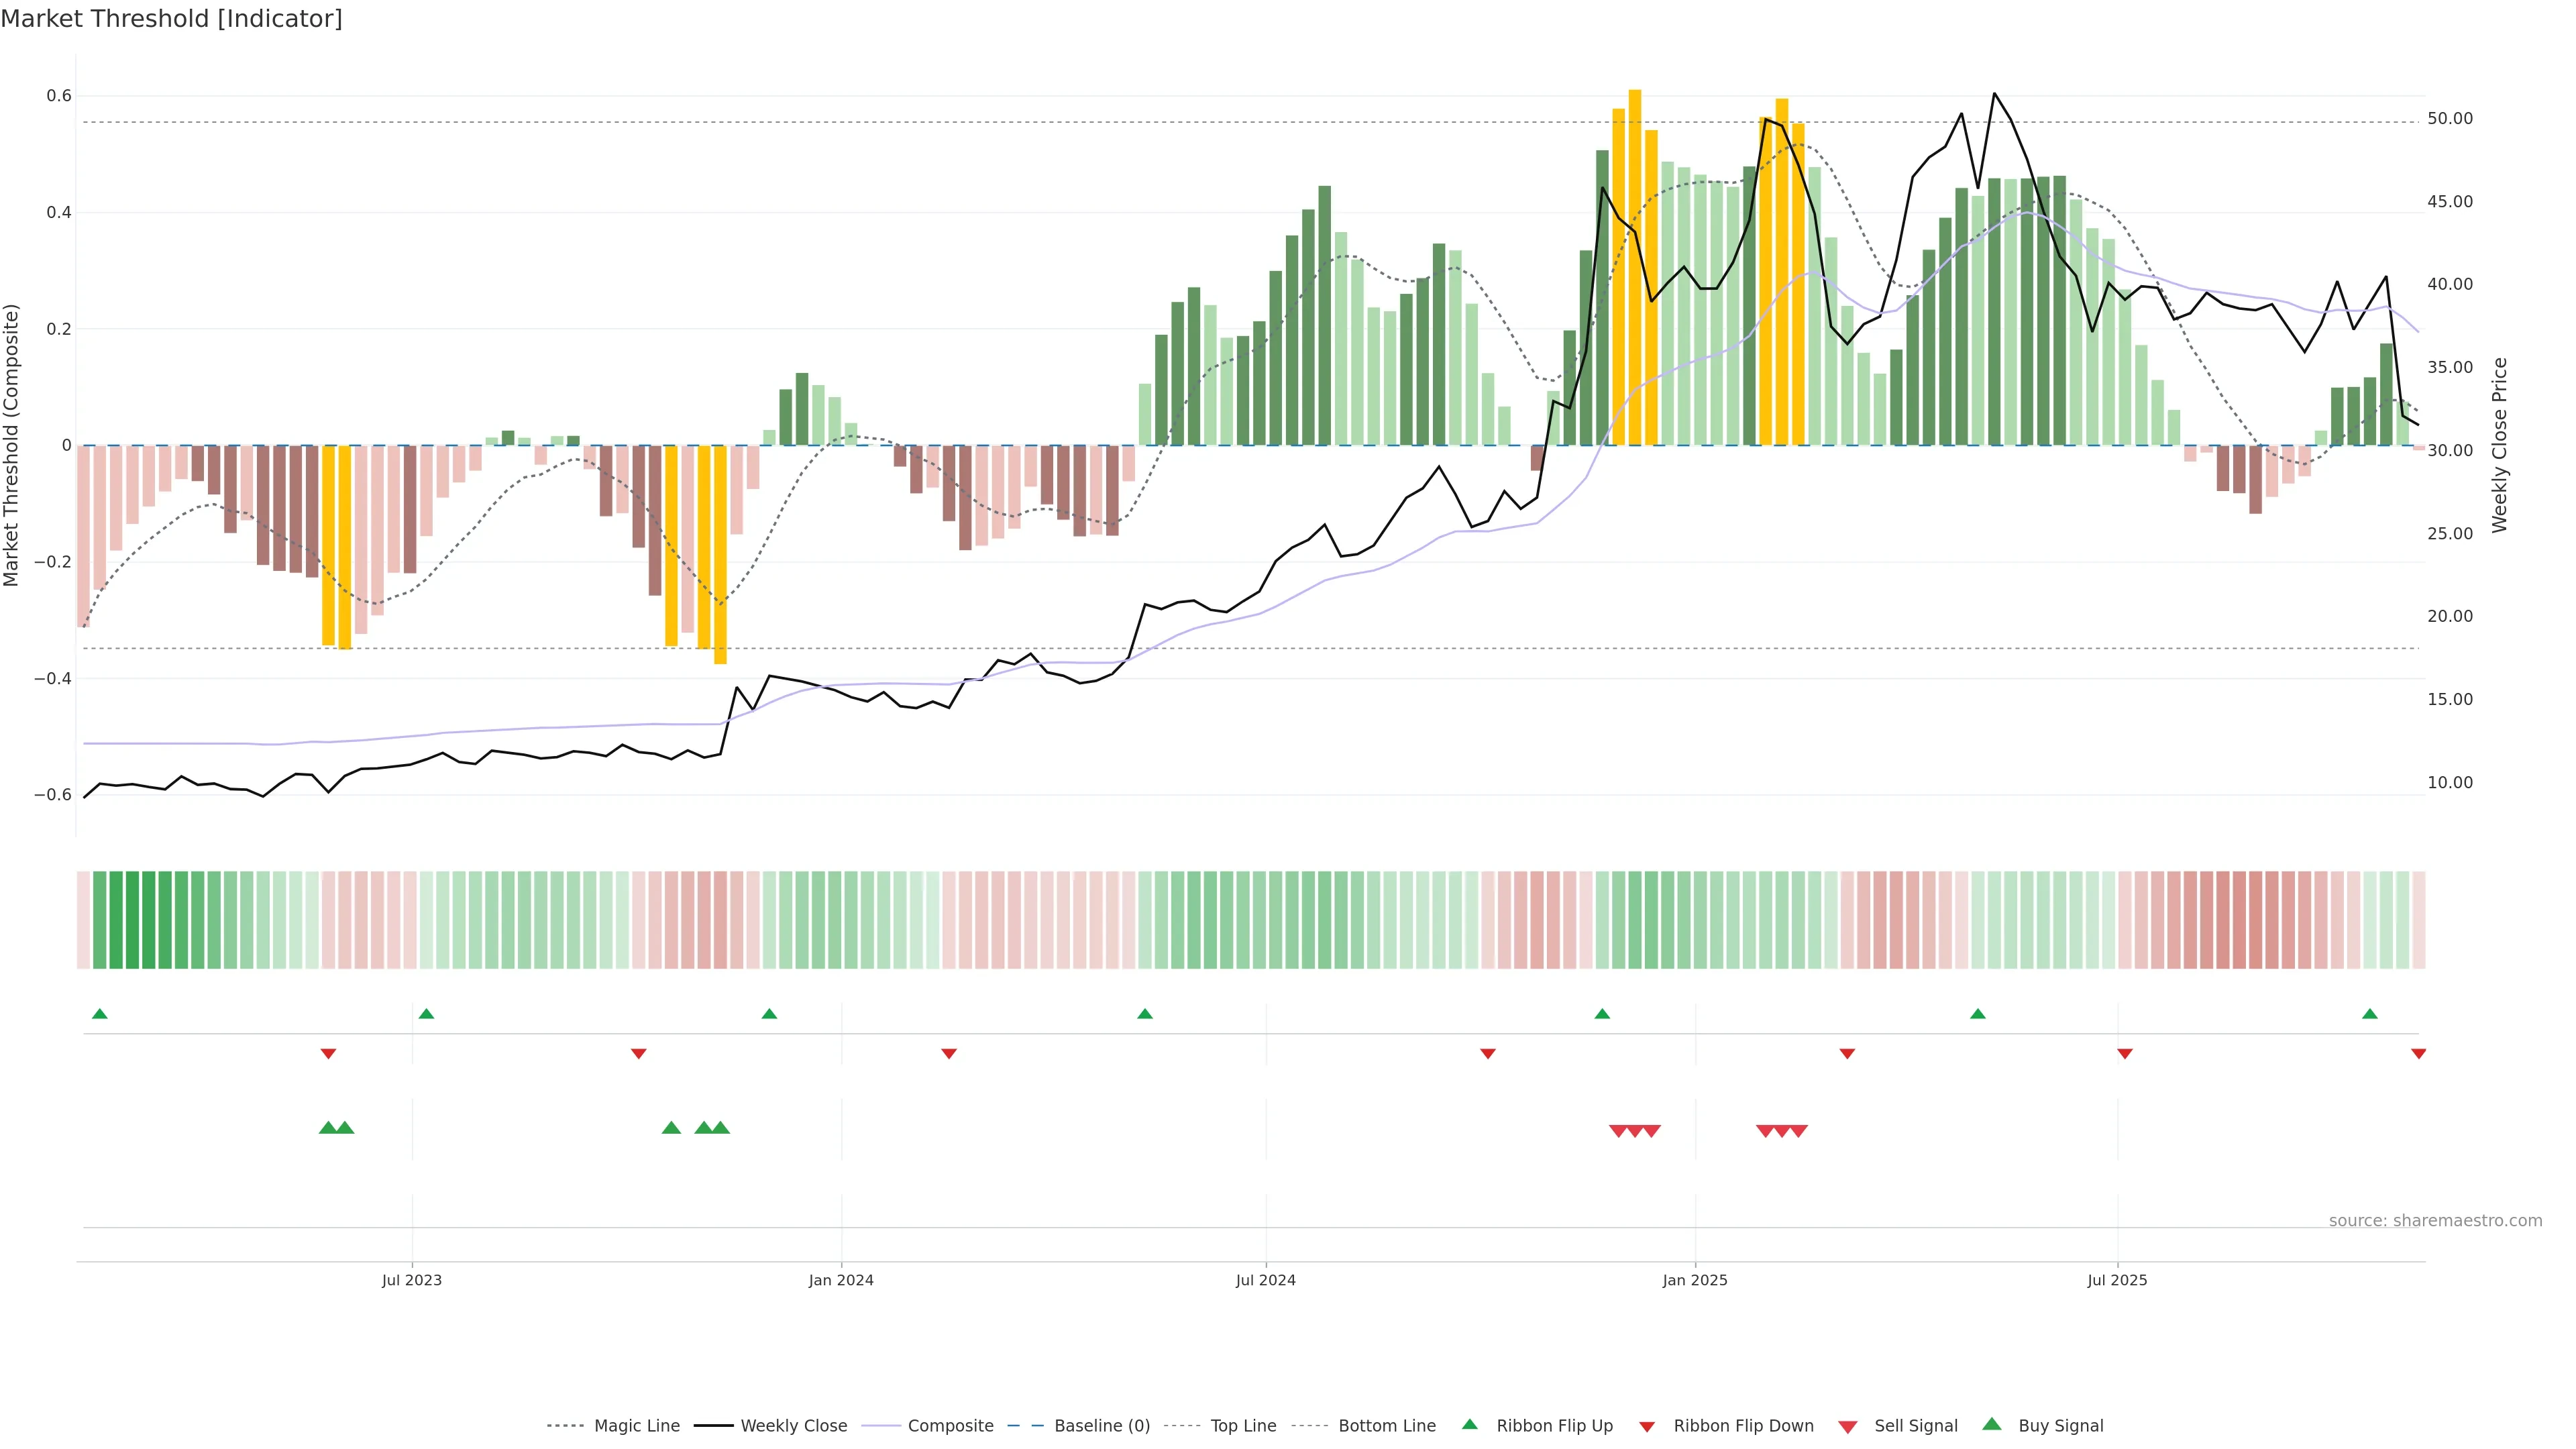Click the Market Threshold [Indicator] title
This screenshot has height=1449, width=2576.
point(171,19)
